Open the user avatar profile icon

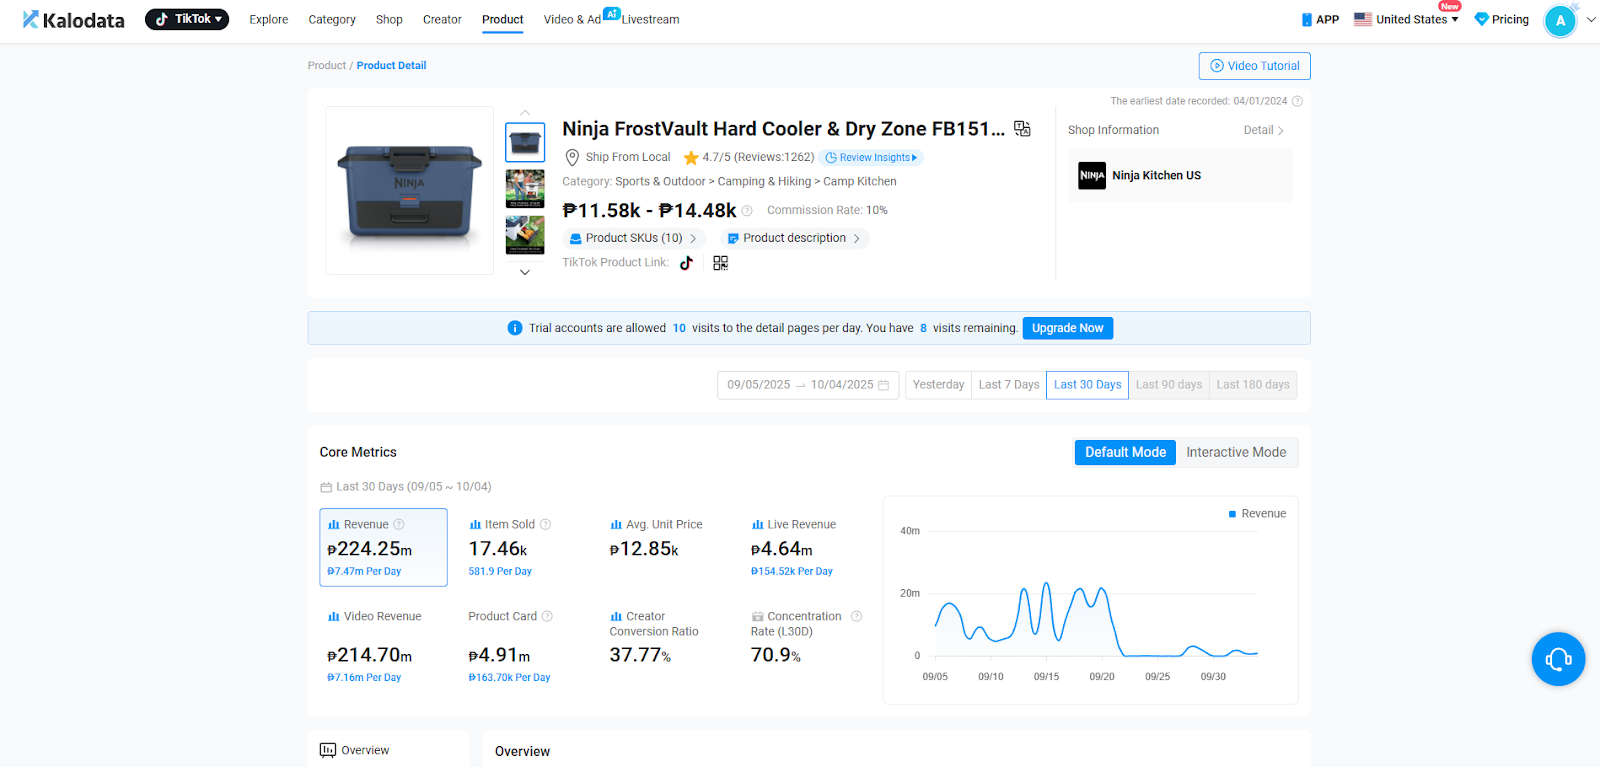pyautogui.click(x=1560, y=21)
